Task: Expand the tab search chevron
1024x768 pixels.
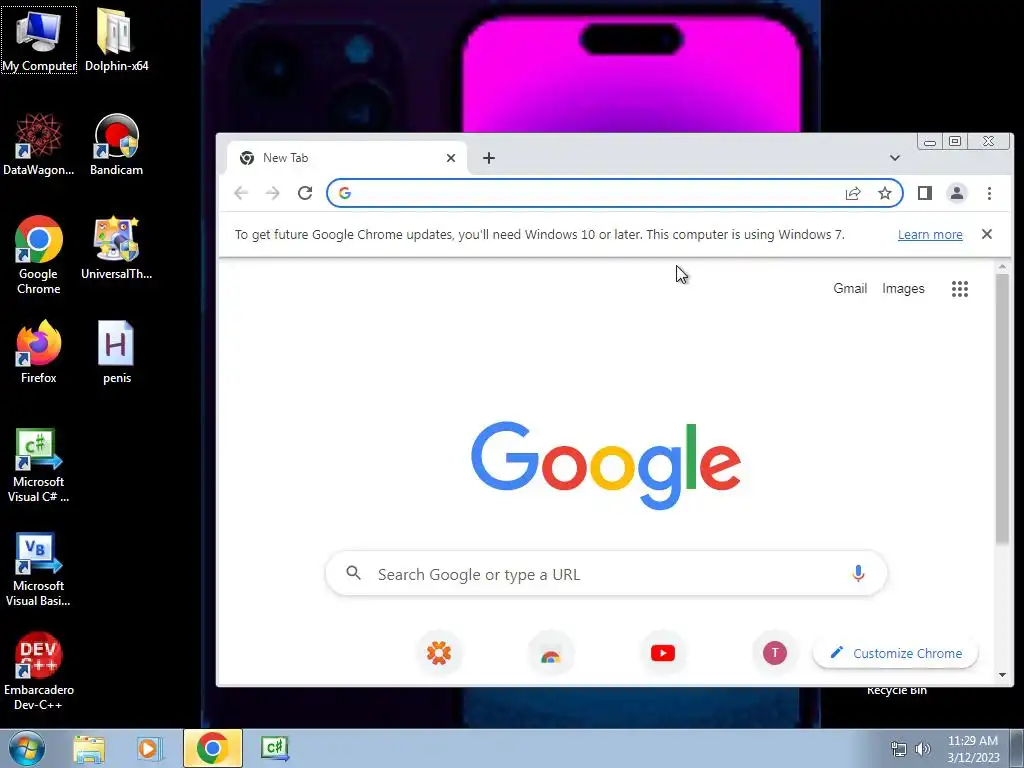Action: [x=895, y=158]
